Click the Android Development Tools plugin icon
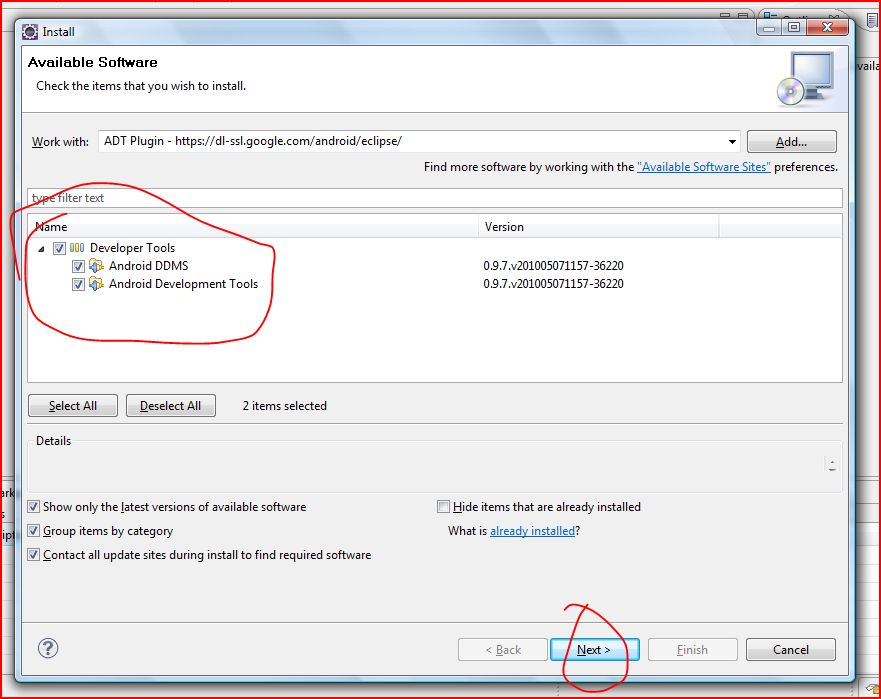The width and height of the screenshot is (881, 699). tap(96, 284)
